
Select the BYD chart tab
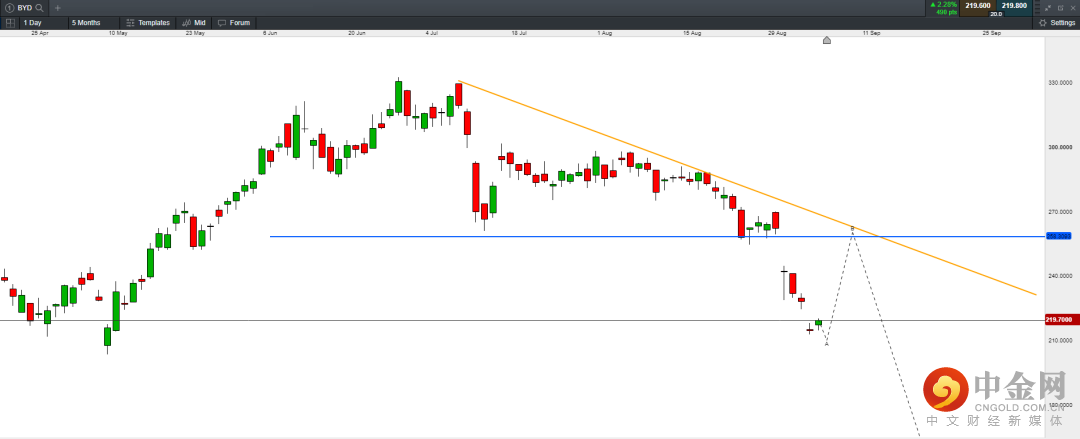[22, 7]
